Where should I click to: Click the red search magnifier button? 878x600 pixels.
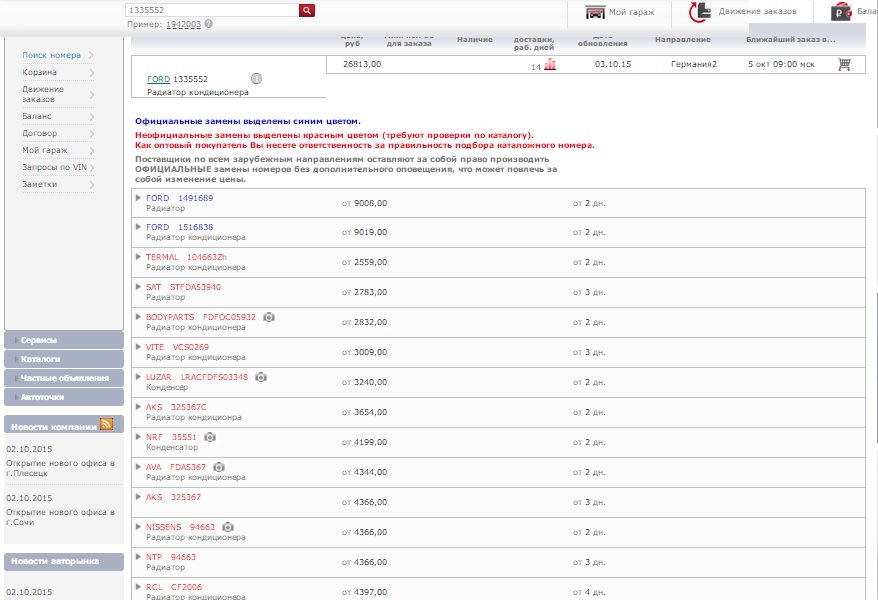[x=307, y=10]
